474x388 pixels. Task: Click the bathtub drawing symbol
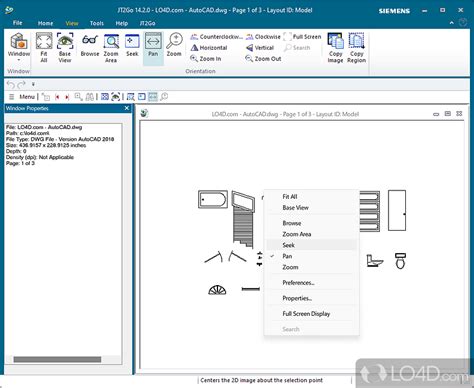(213, 199)
